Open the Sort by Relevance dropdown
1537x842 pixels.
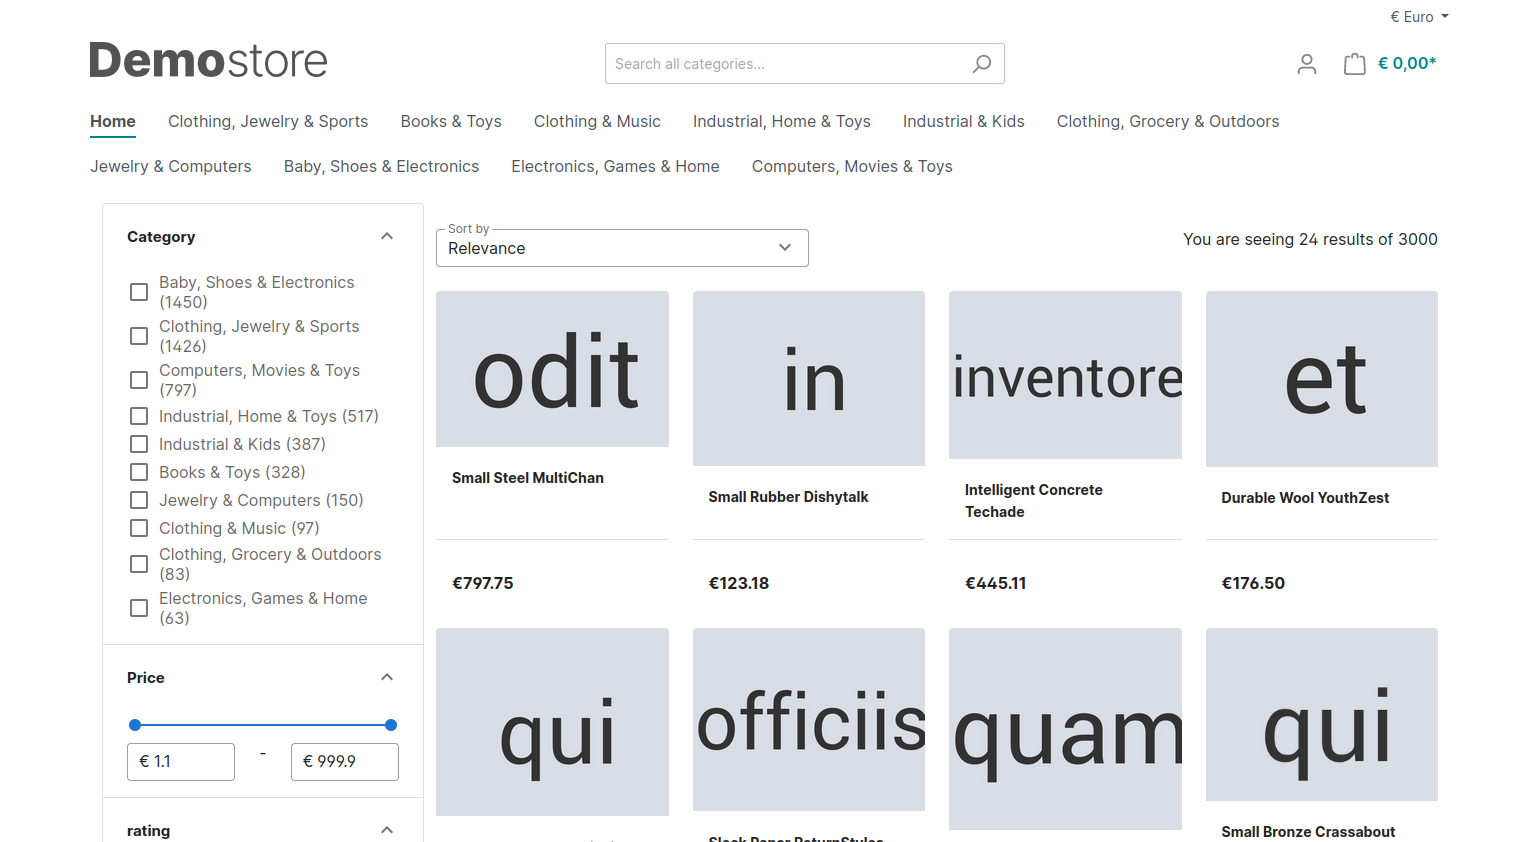pyautogui.click(x=622, y=248)
